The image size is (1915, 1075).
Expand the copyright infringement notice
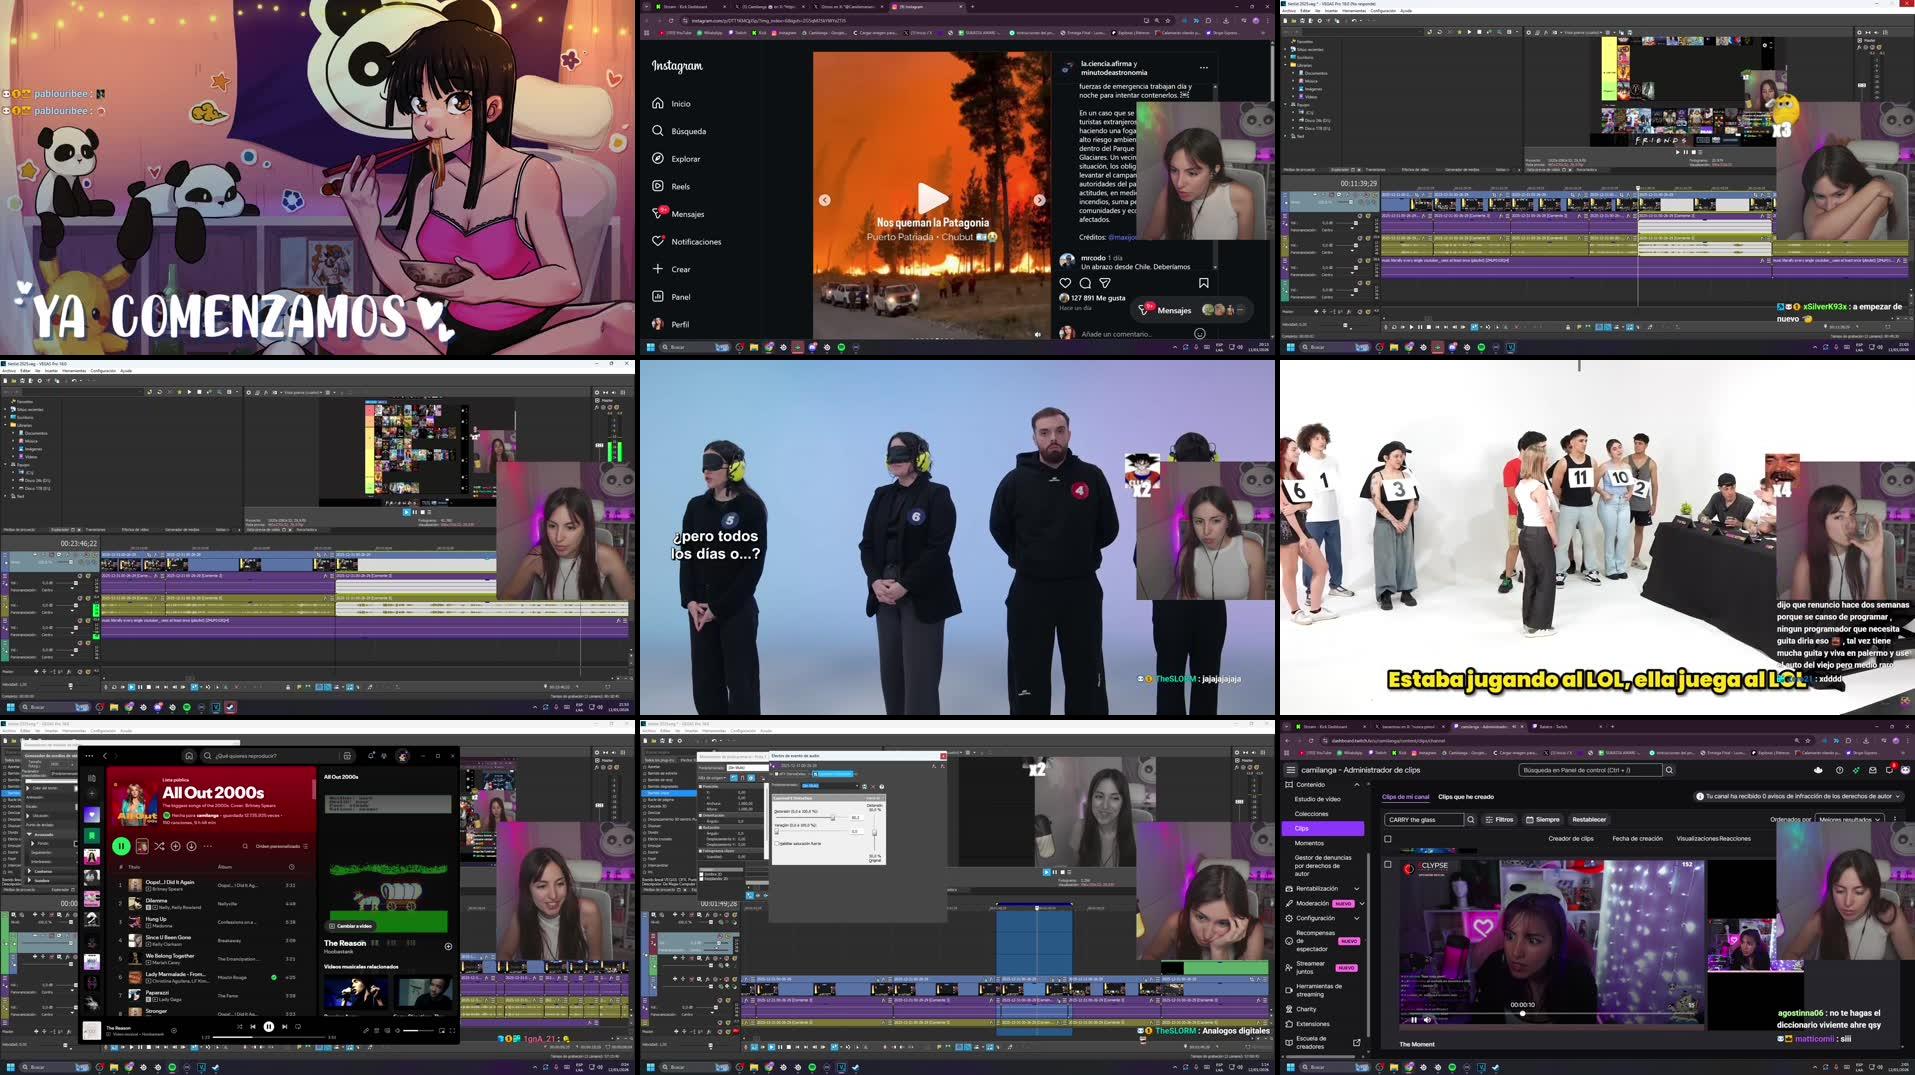click(1899, 796)
